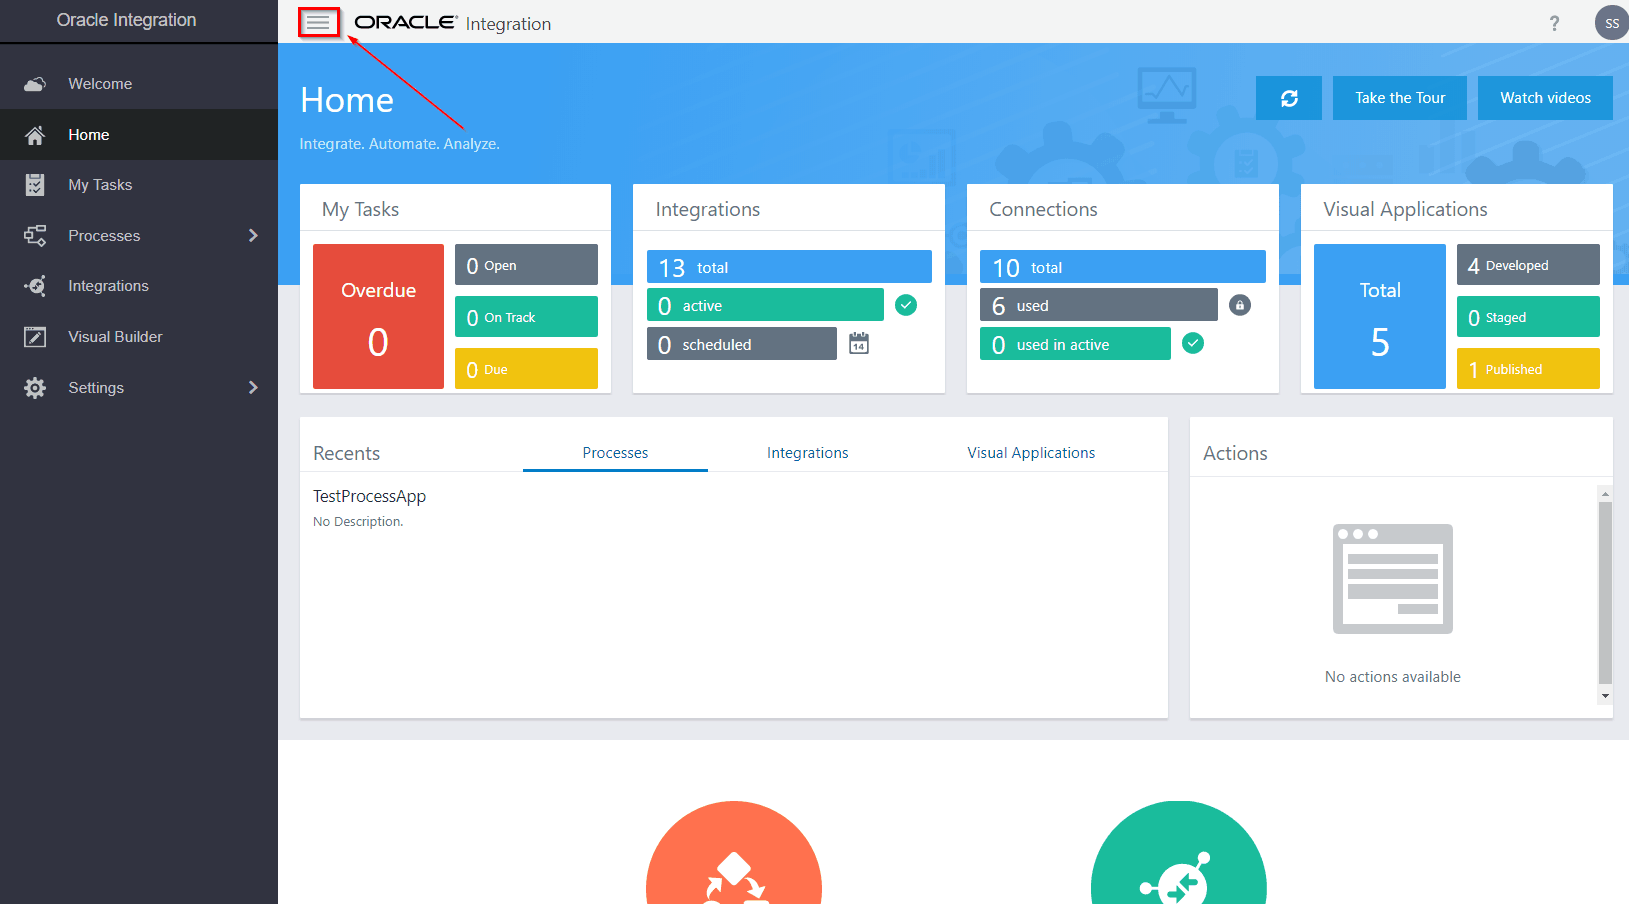1629x904 pixels.
Task: Switch to the Visual Applications recents tab
Action: (x=1031, y=453)
